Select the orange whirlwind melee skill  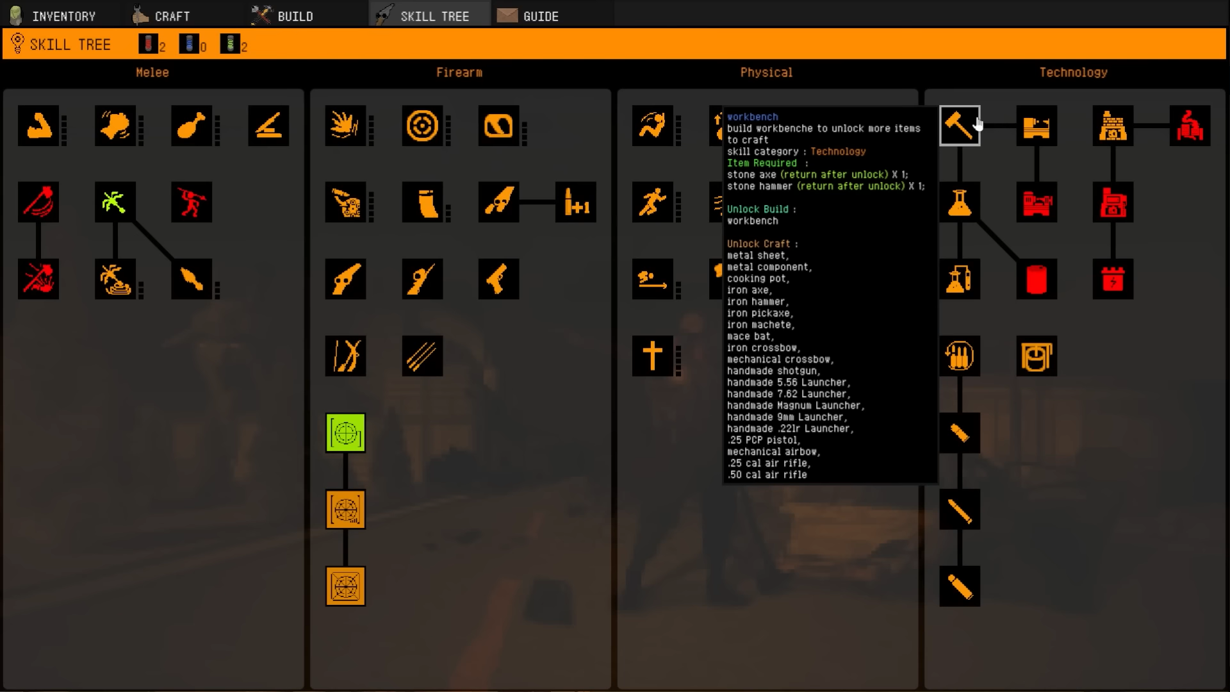115,279
